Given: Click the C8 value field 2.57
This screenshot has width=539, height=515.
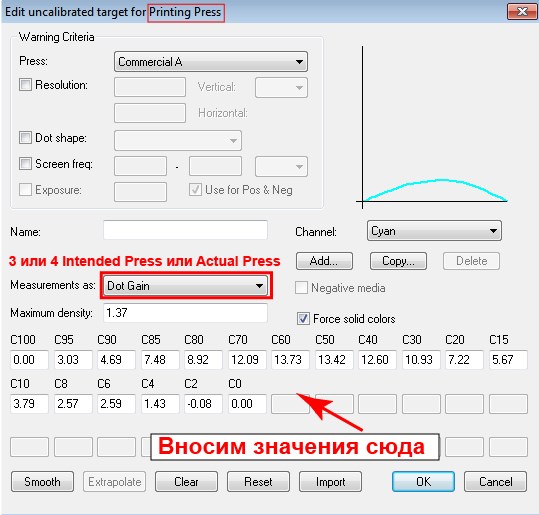Looking at the screenshot, I should click(73, 404).
